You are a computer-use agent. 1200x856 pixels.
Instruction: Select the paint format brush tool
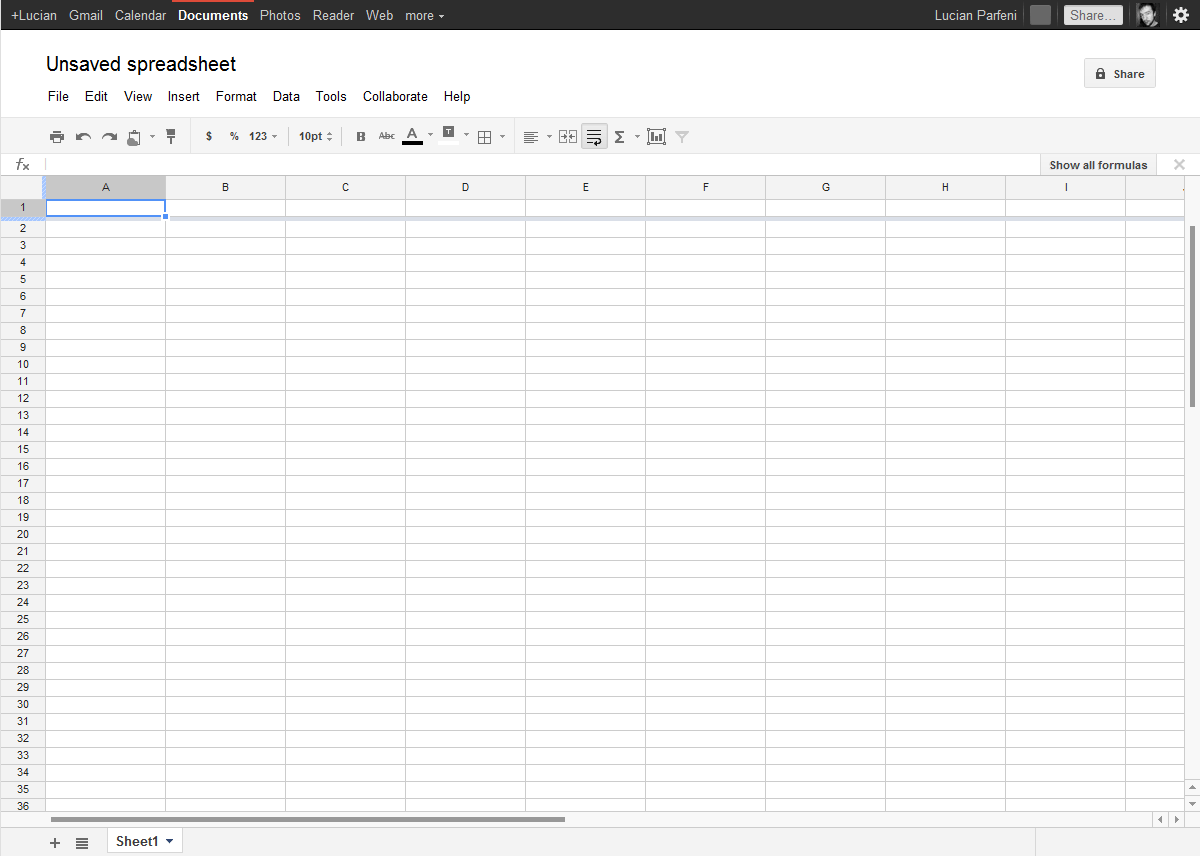click(171, 136)
